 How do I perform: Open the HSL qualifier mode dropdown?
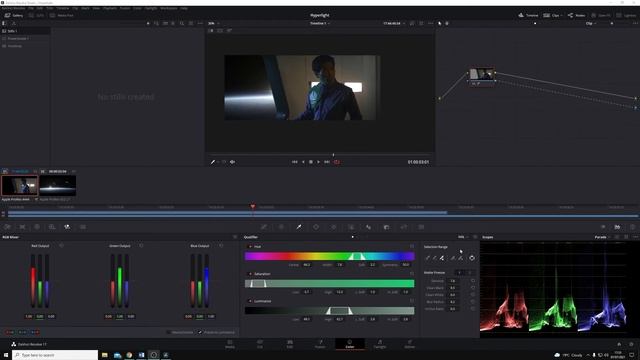(x=463, y=237)
